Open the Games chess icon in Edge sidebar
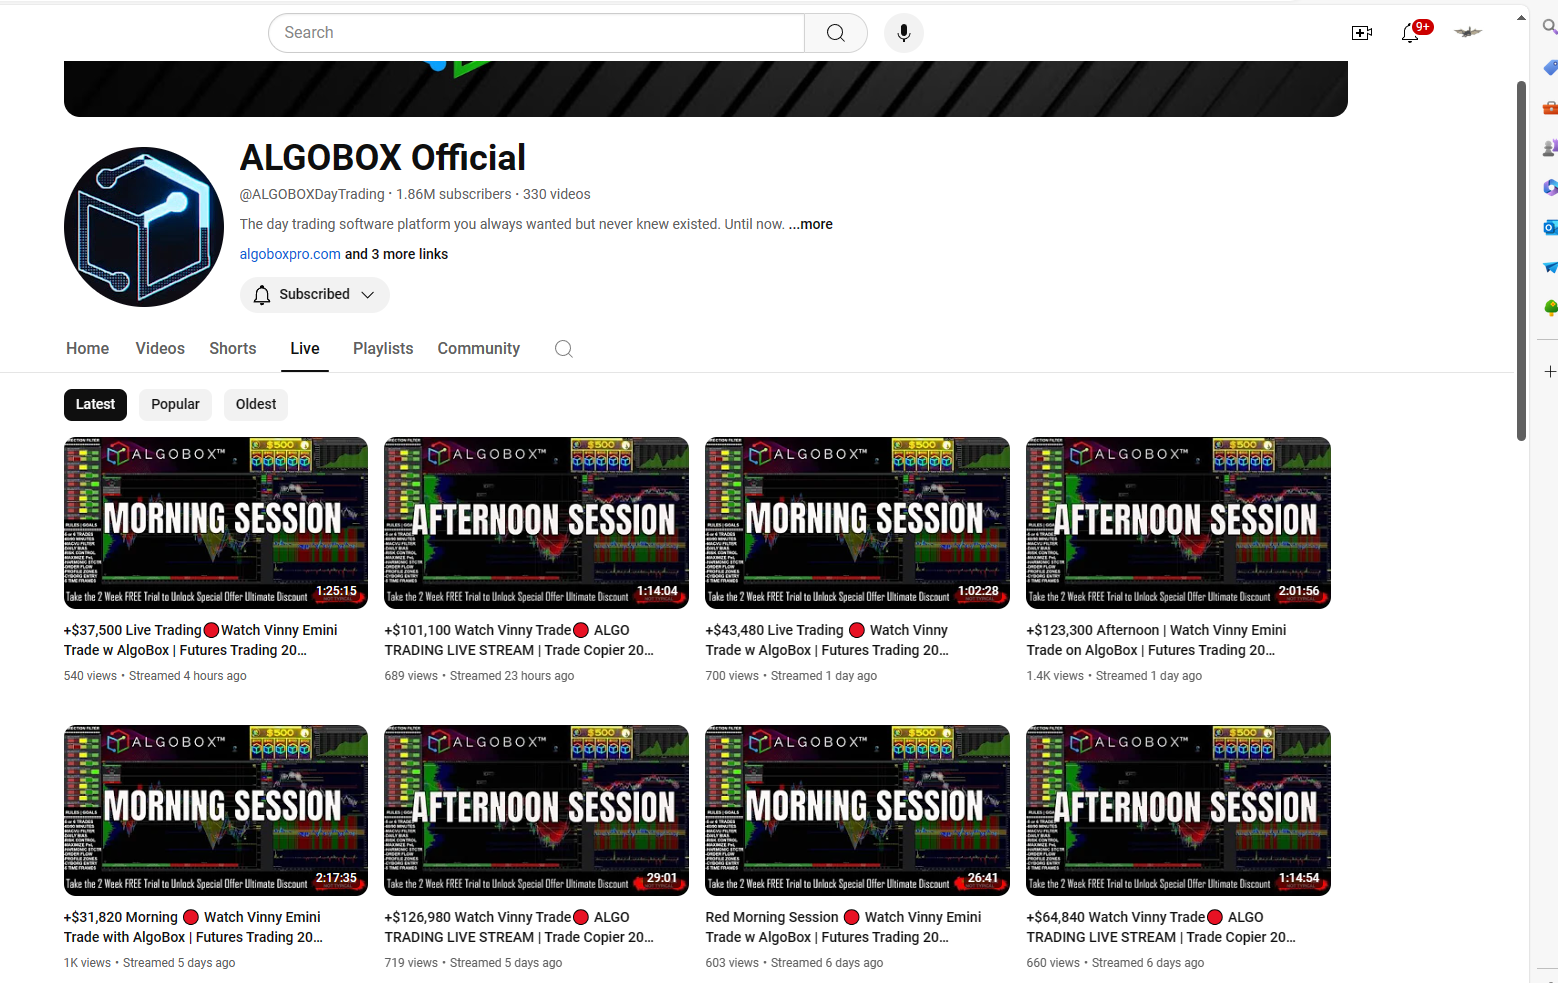This screenshot has height=983, width=1558. click(x=1549, y=147)
